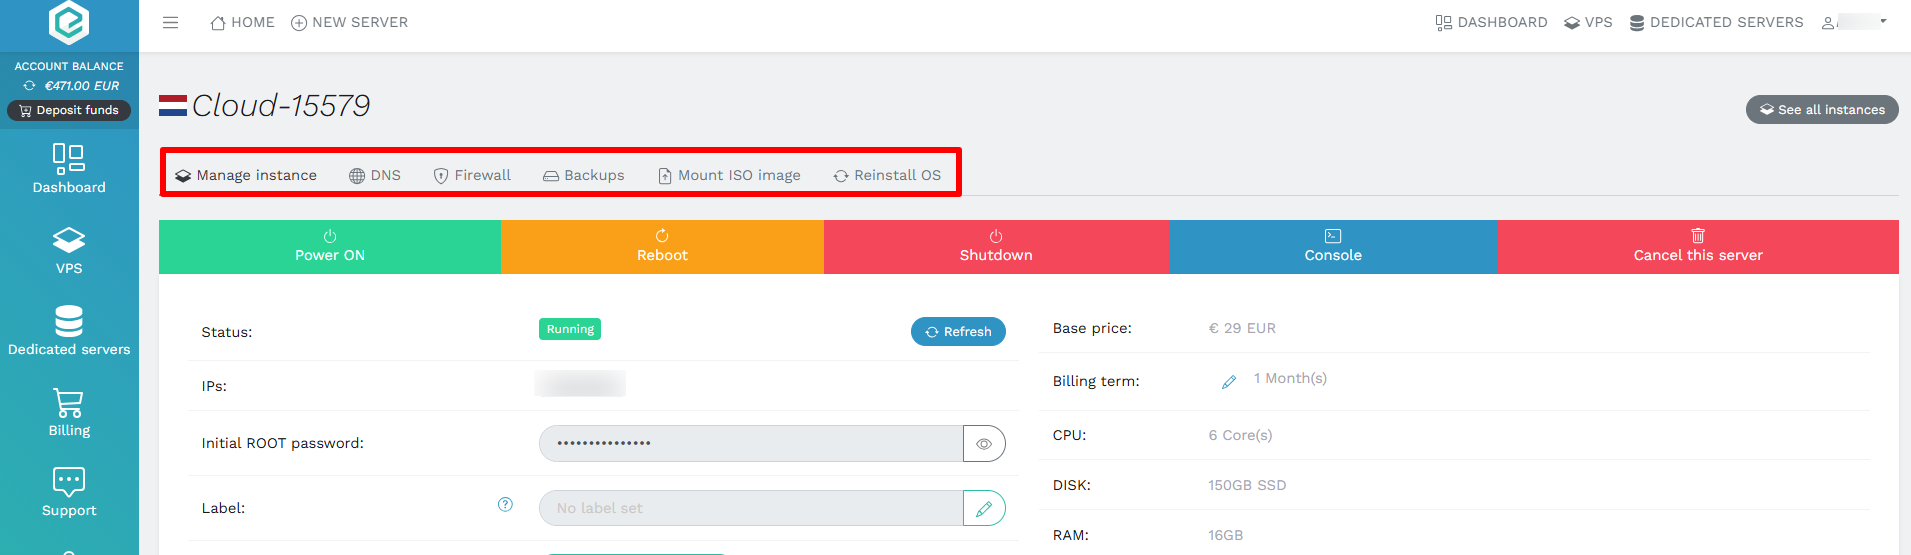This screenshot has width=1911, height=555.
Task: Click the blurred IP address value
Action: [580, 383]
